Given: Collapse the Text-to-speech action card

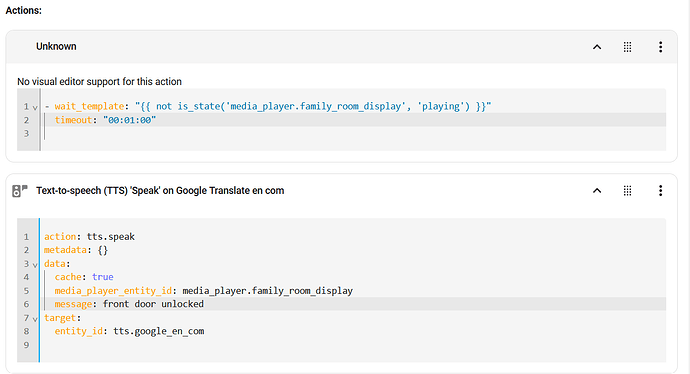Looking at the screenshot, I should point(597,191).
